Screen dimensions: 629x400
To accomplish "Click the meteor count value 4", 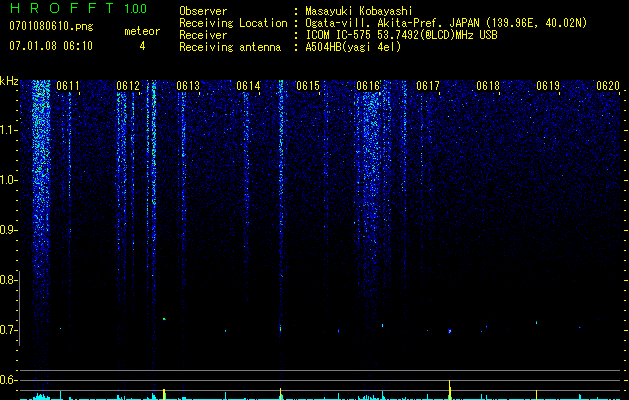I will pos(142,46).
